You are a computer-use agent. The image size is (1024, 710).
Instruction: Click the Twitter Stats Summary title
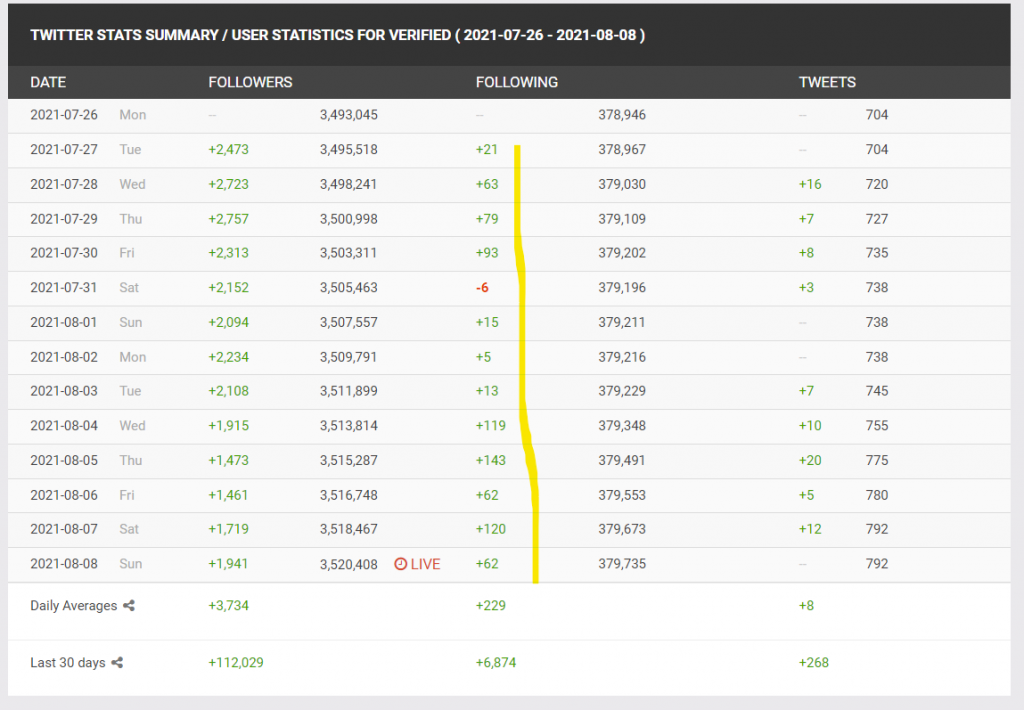[338, 35]
